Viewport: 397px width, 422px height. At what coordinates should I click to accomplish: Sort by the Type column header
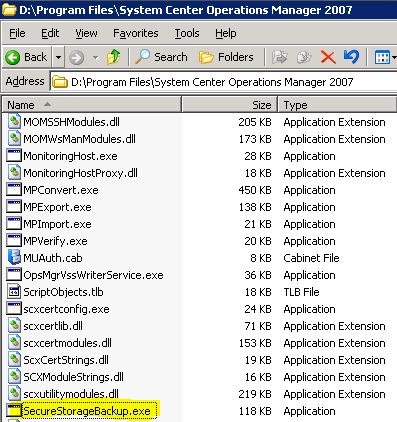point(337,105)
